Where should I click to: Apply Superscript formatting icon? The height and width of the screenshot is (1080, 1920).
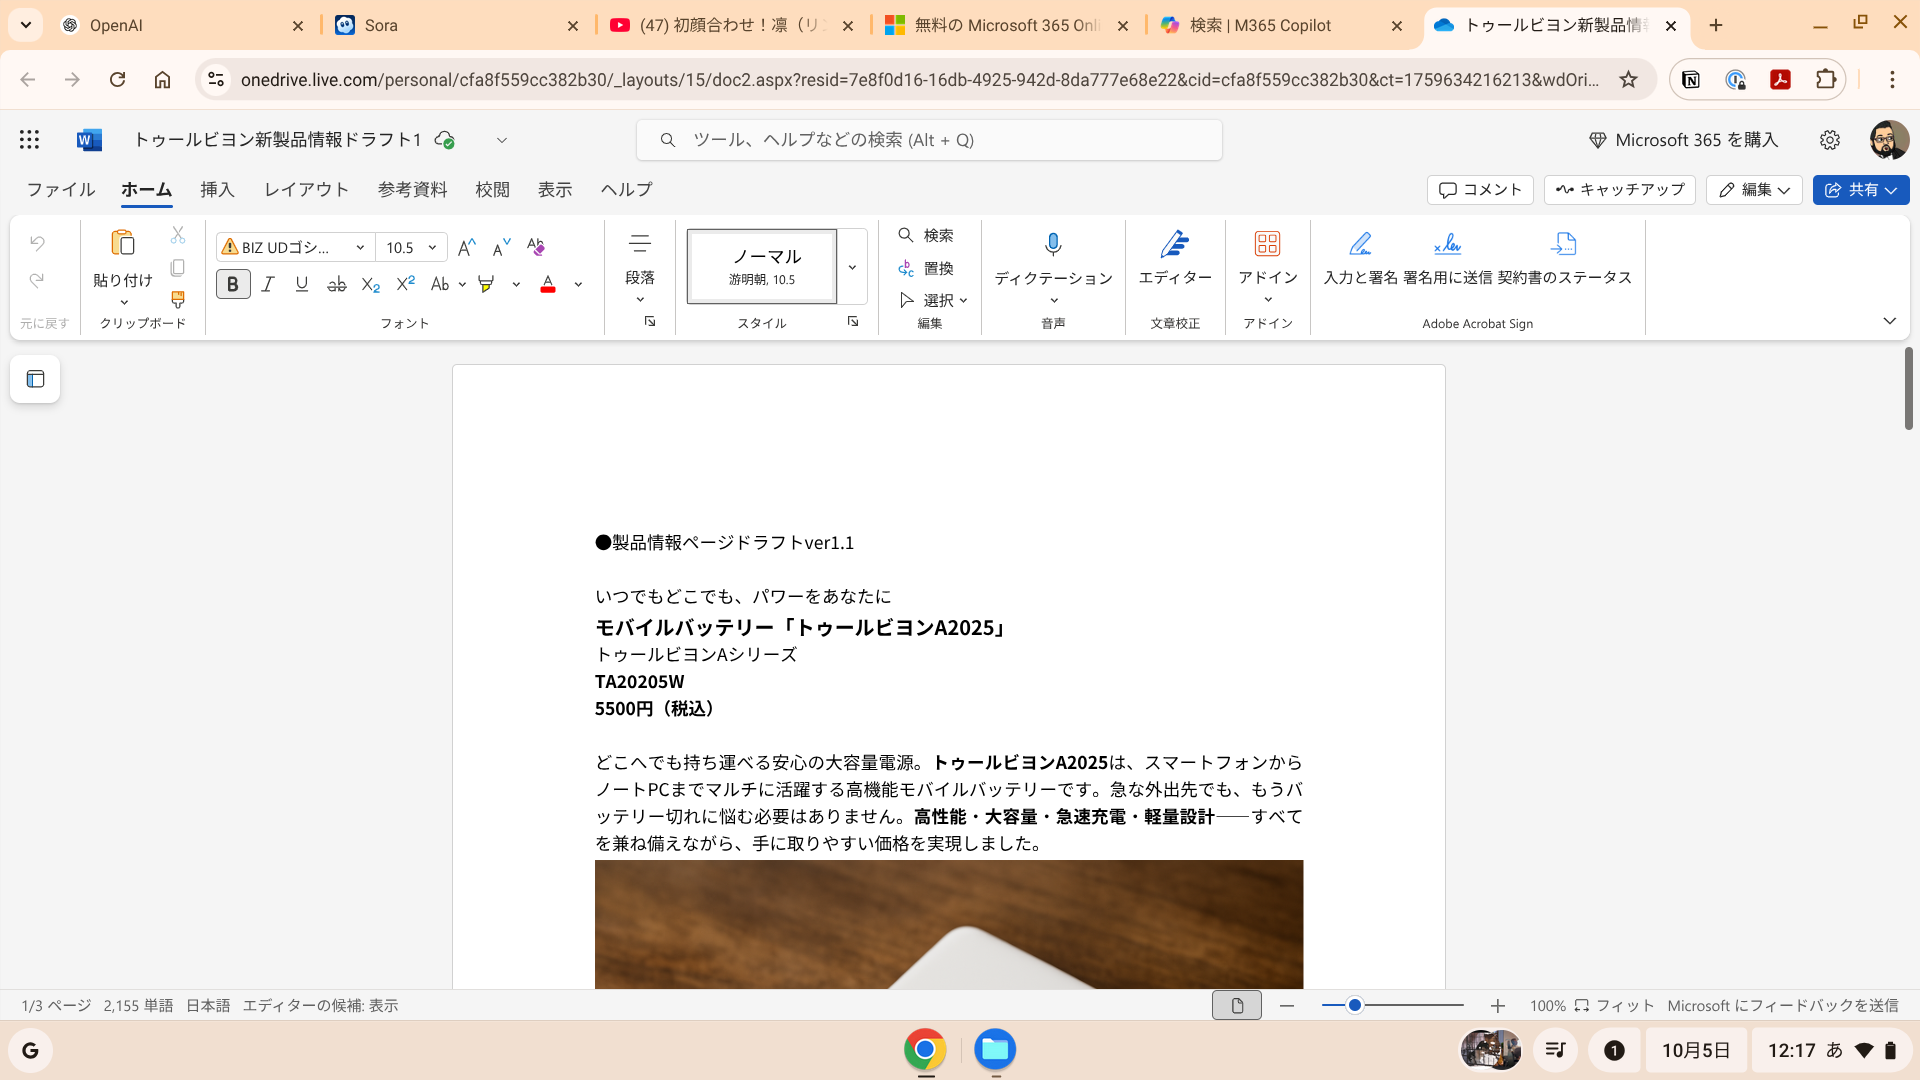coord(405,285)
